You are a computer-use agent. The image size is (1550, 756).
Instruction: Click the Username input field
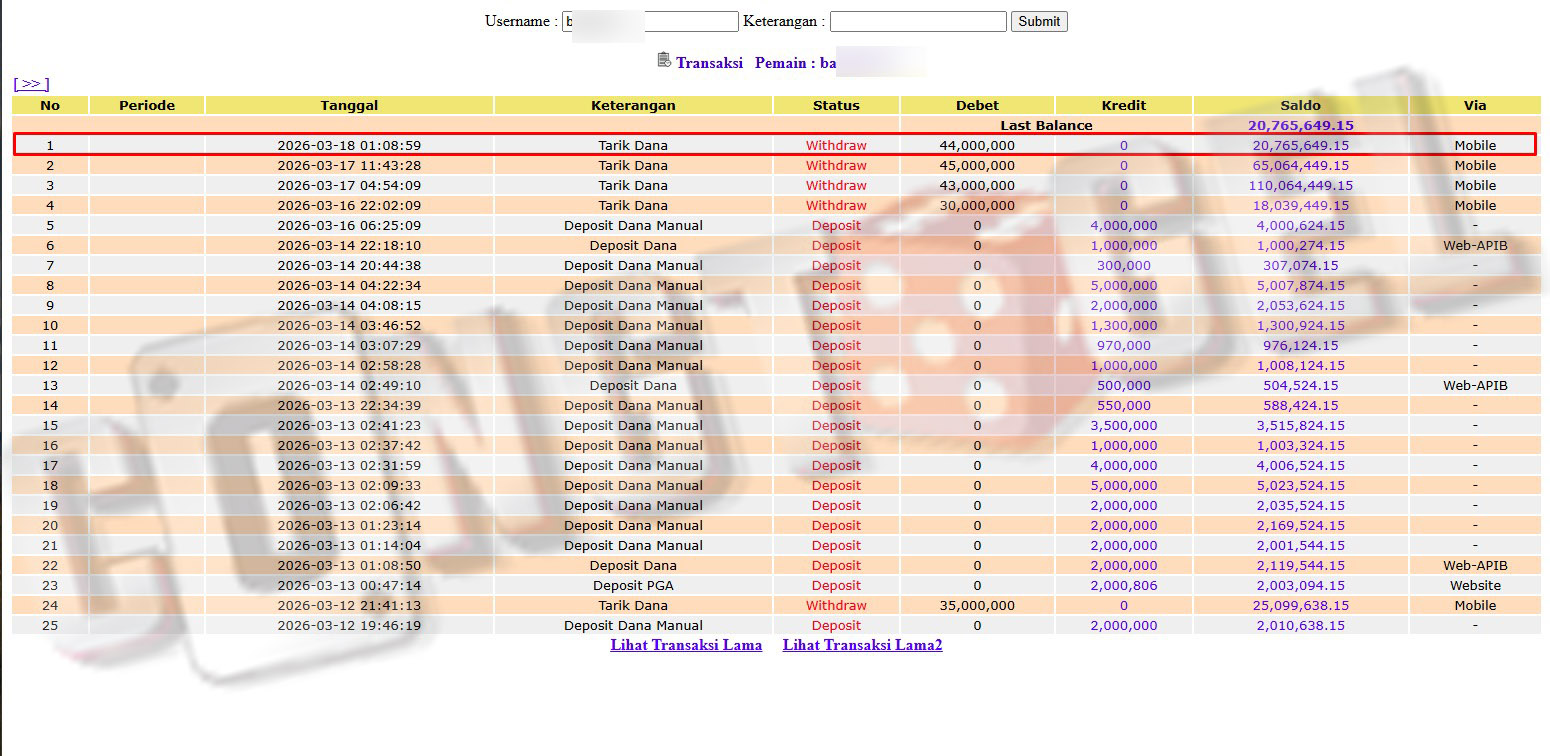tap(650, 21)
